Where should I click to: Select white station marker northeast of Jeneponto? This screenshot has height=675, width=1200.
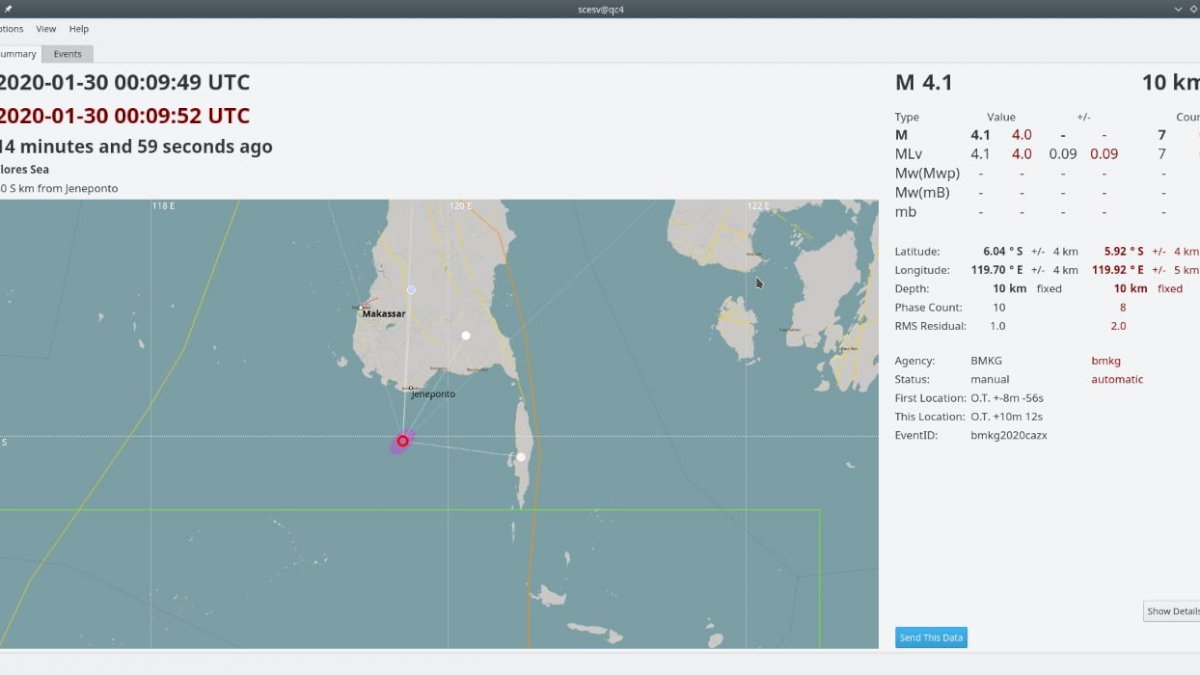[465, 335]
